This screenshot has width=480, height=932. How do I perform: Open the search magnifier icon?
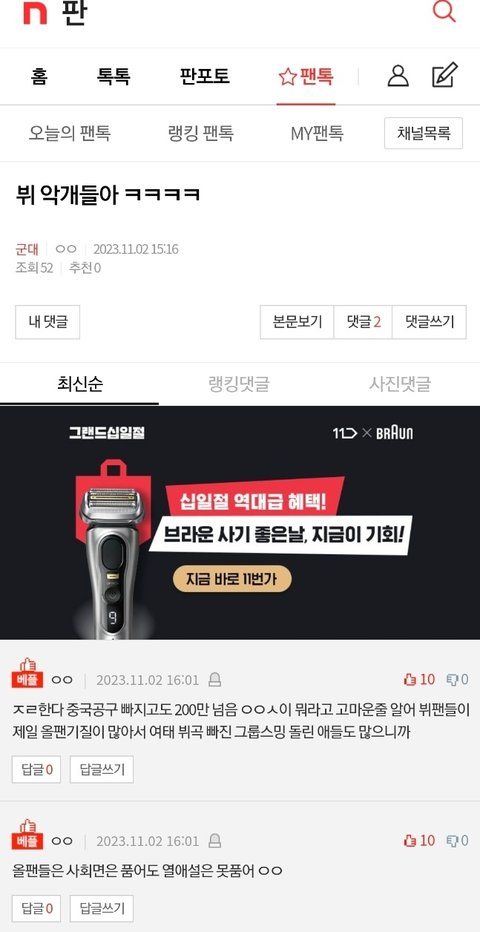444,11
